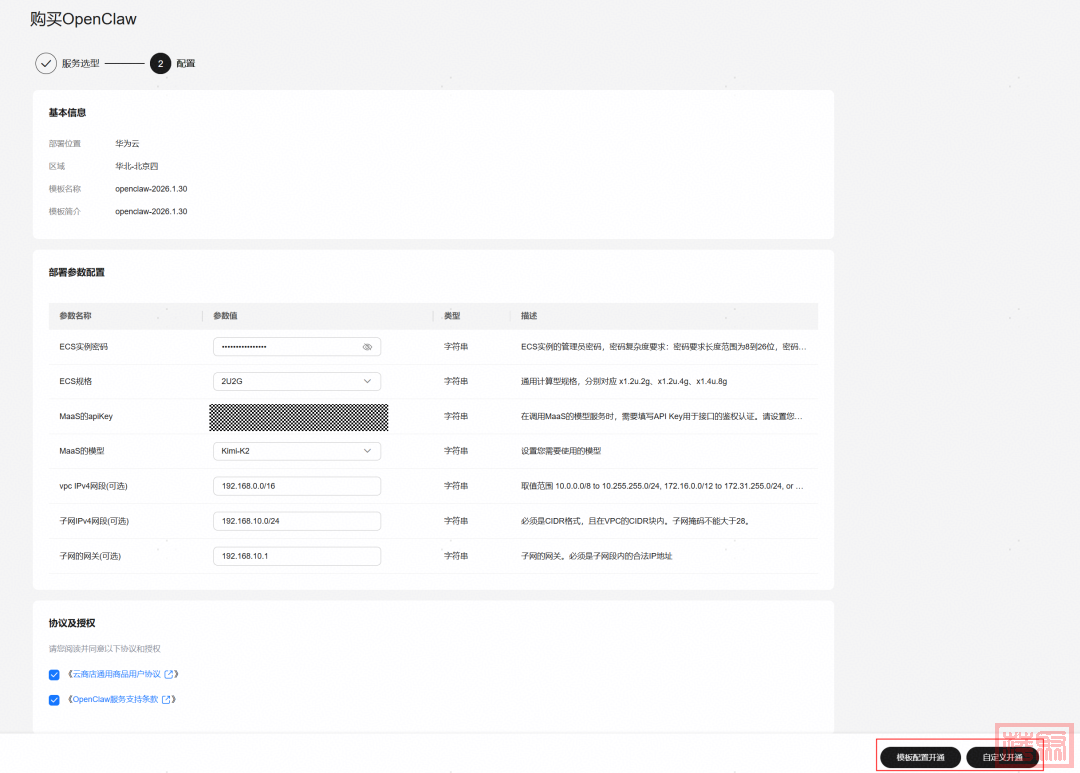1080x773 pixels.
Task: Click the 自定义开通 button
Action: click(x=1002, y=757)
